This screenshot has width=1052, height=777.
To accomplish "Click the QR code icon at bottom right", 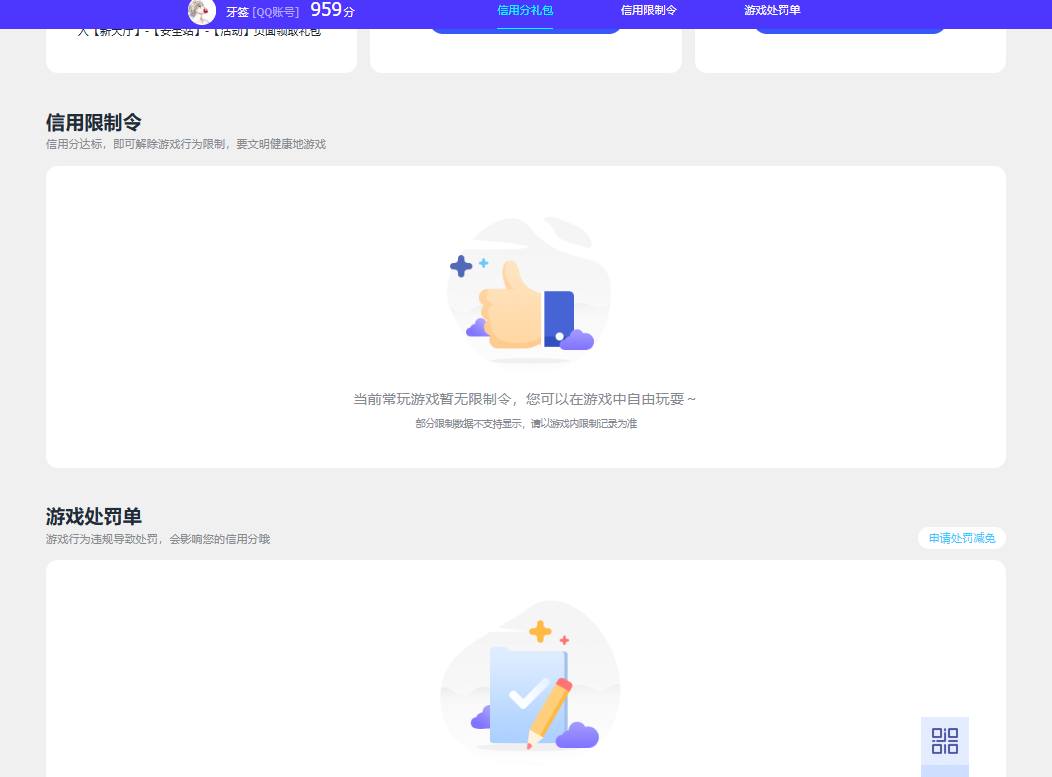I will (944, 742).
